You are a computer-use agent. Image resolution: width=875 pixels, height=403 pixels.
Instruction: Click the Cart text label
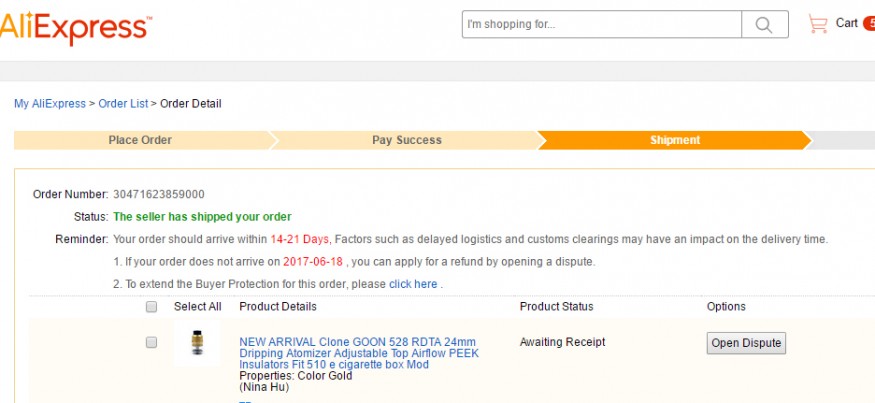[x=846, y=23]
